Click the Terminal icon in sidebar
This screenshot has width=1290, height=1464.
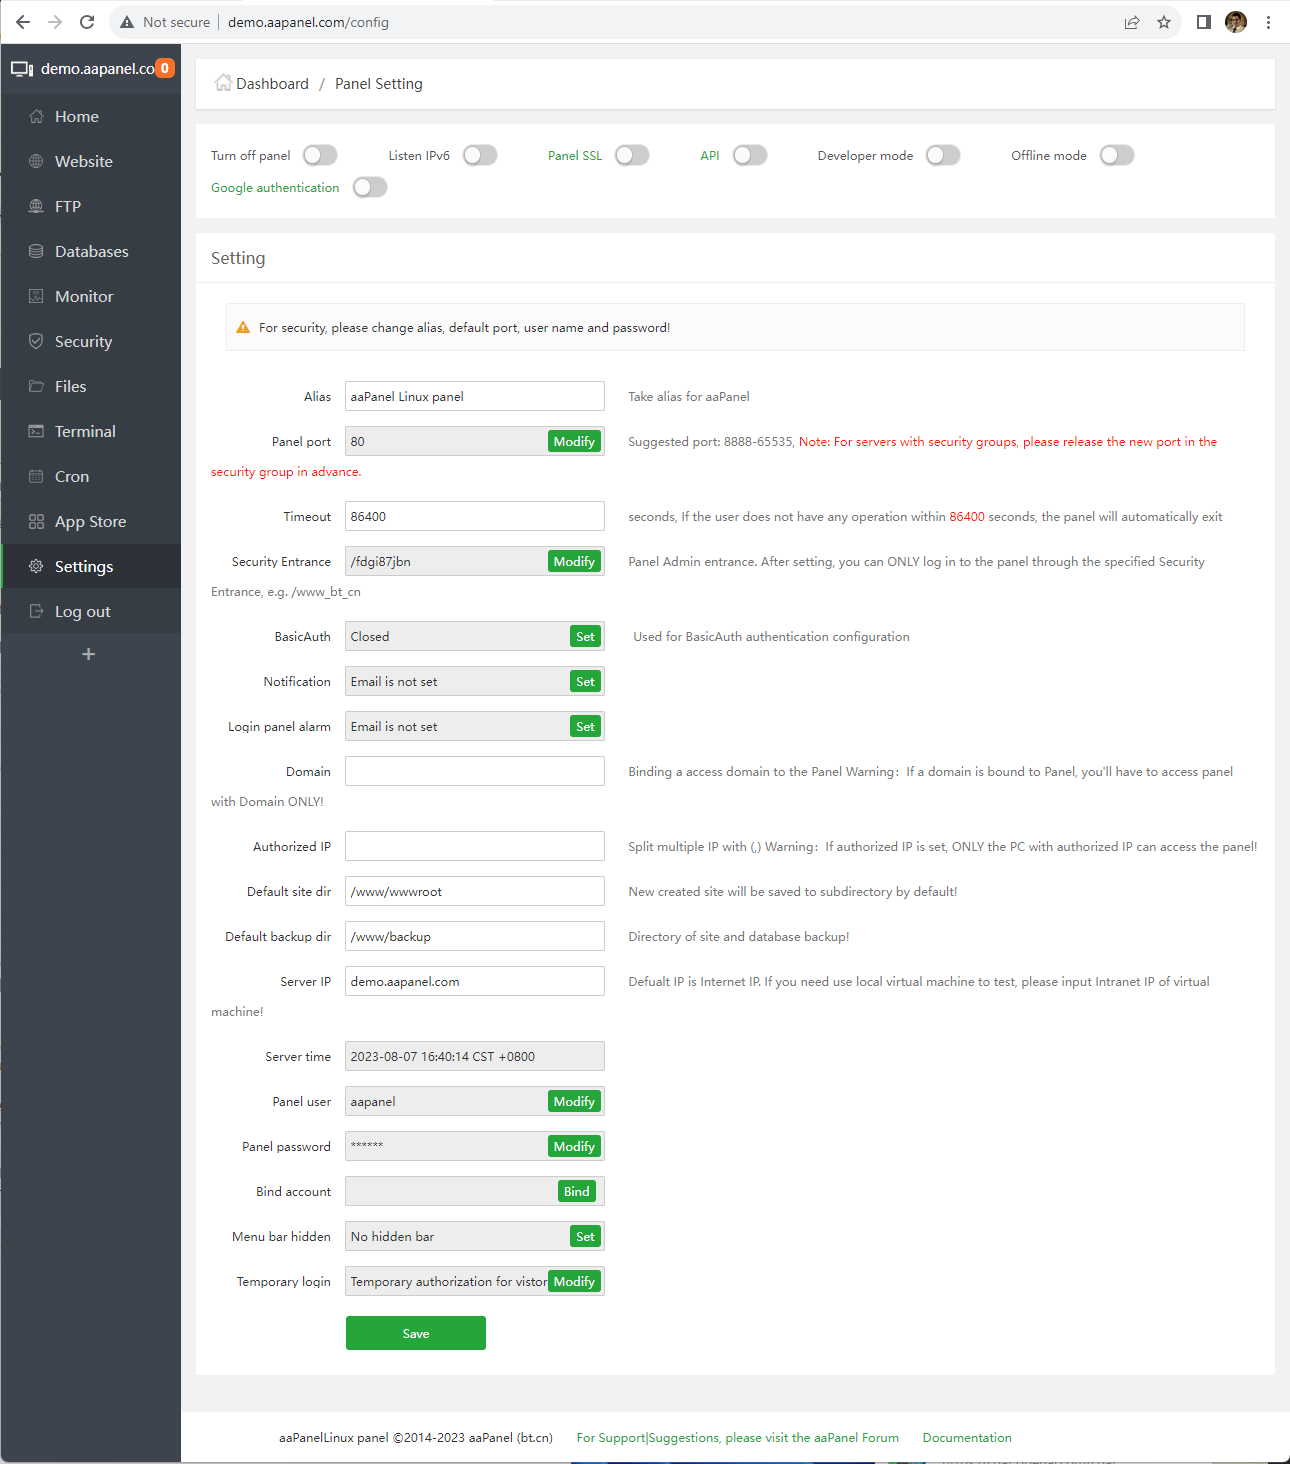click(x=36, y=432)
